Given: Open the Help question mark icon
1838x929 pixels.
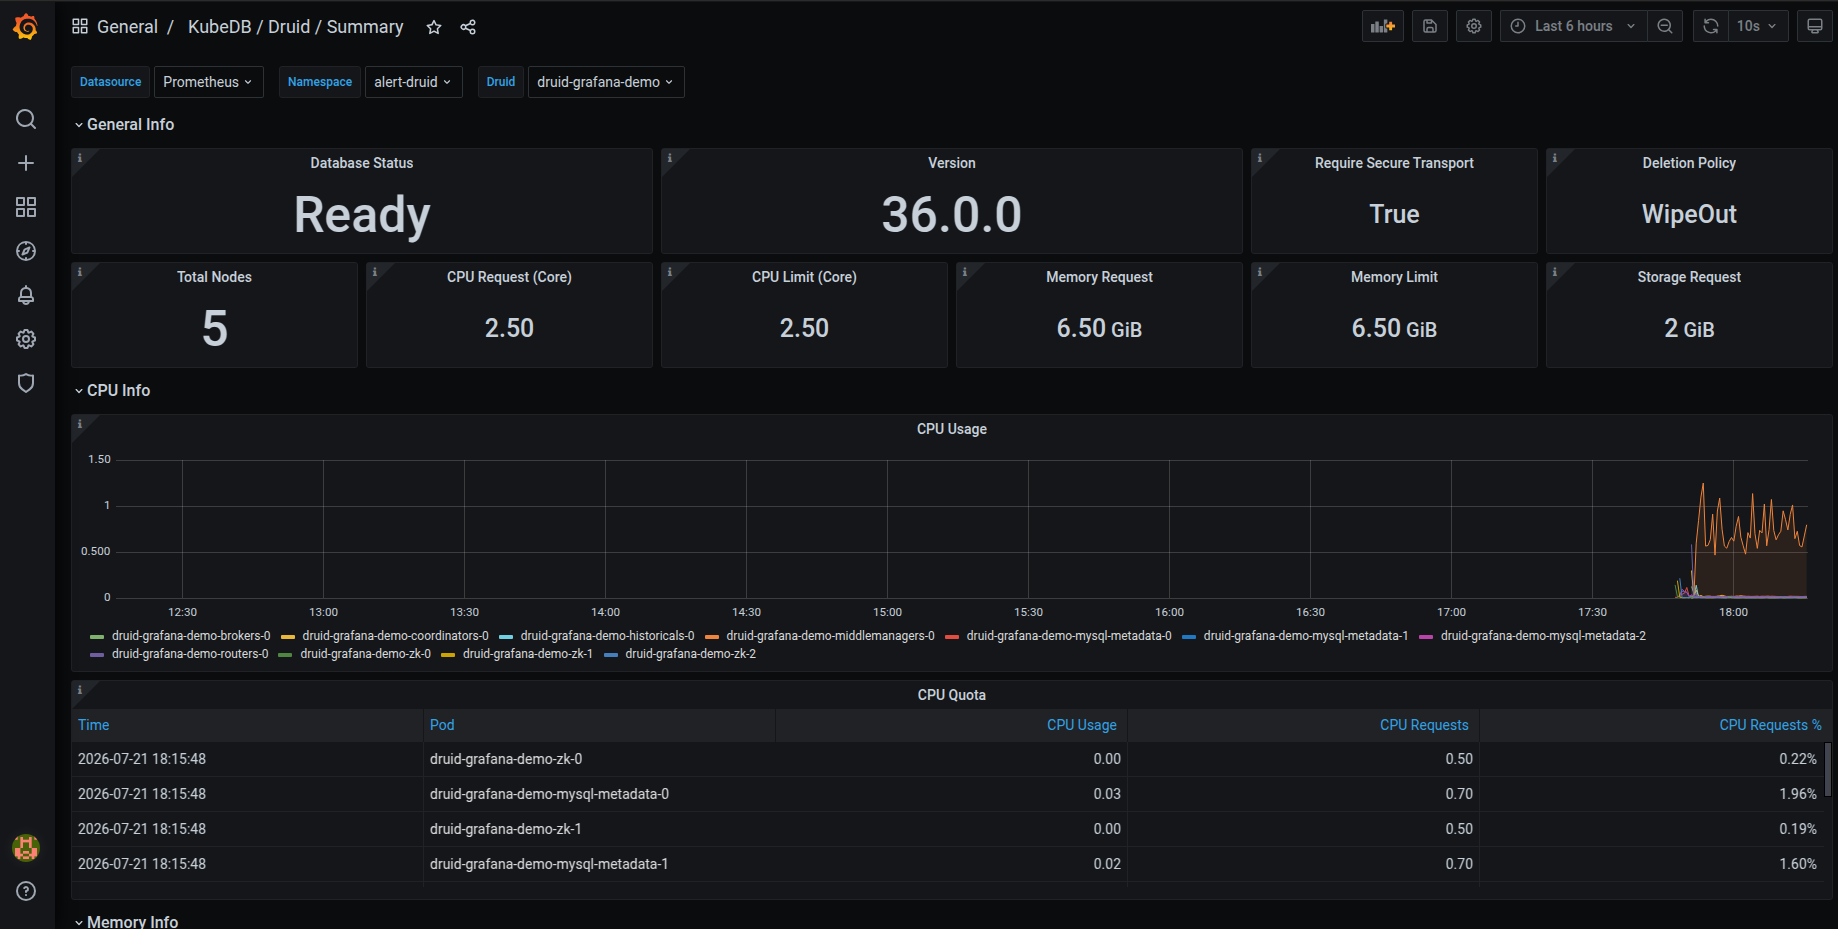Looking at the screenshot, I should 26,891.
